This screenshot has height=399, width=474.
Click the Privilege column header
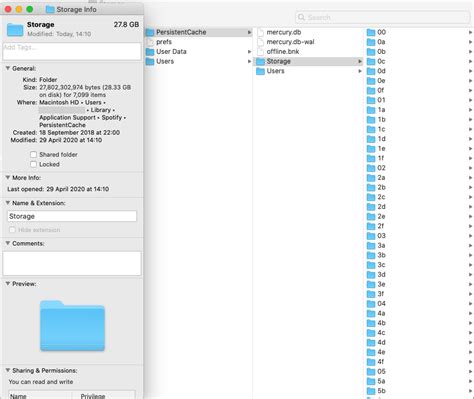click(104, 395)
